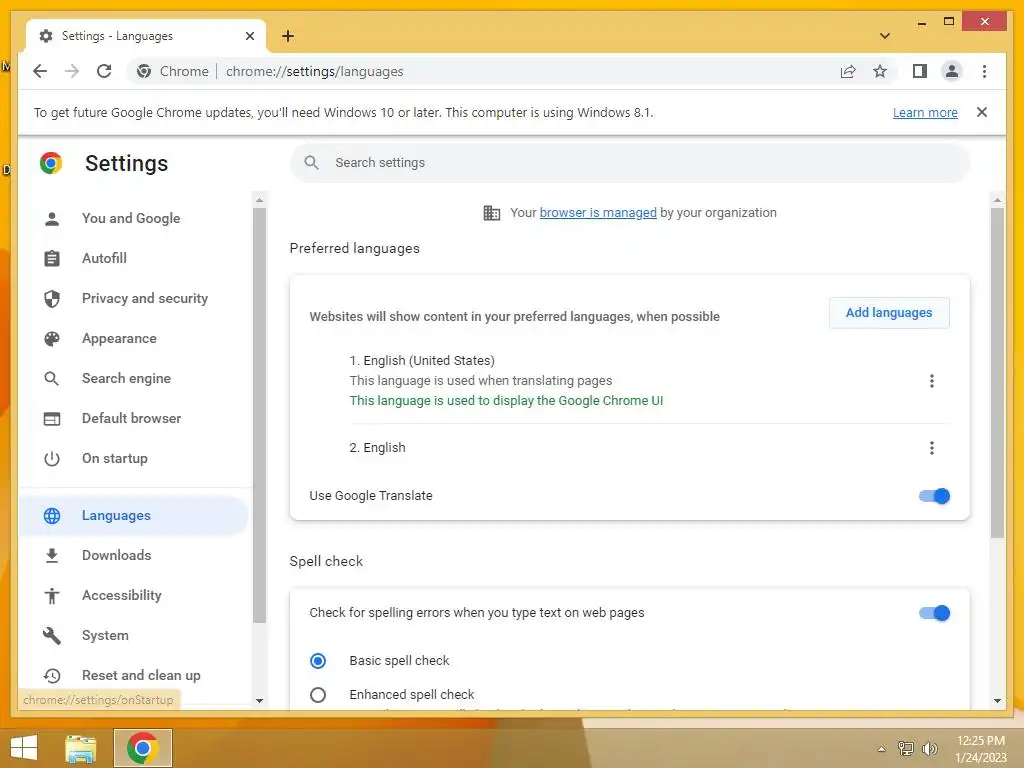The height and width of the screenshot is (768, 1024).
Task: Click the forward navigation arrow
Action: 72,71
